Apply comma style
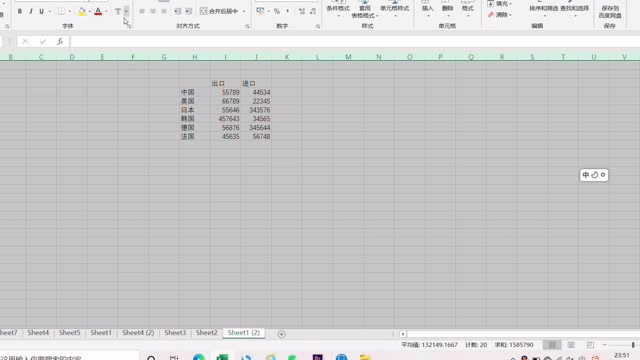 pyautogui.click(x=288, y=11)
